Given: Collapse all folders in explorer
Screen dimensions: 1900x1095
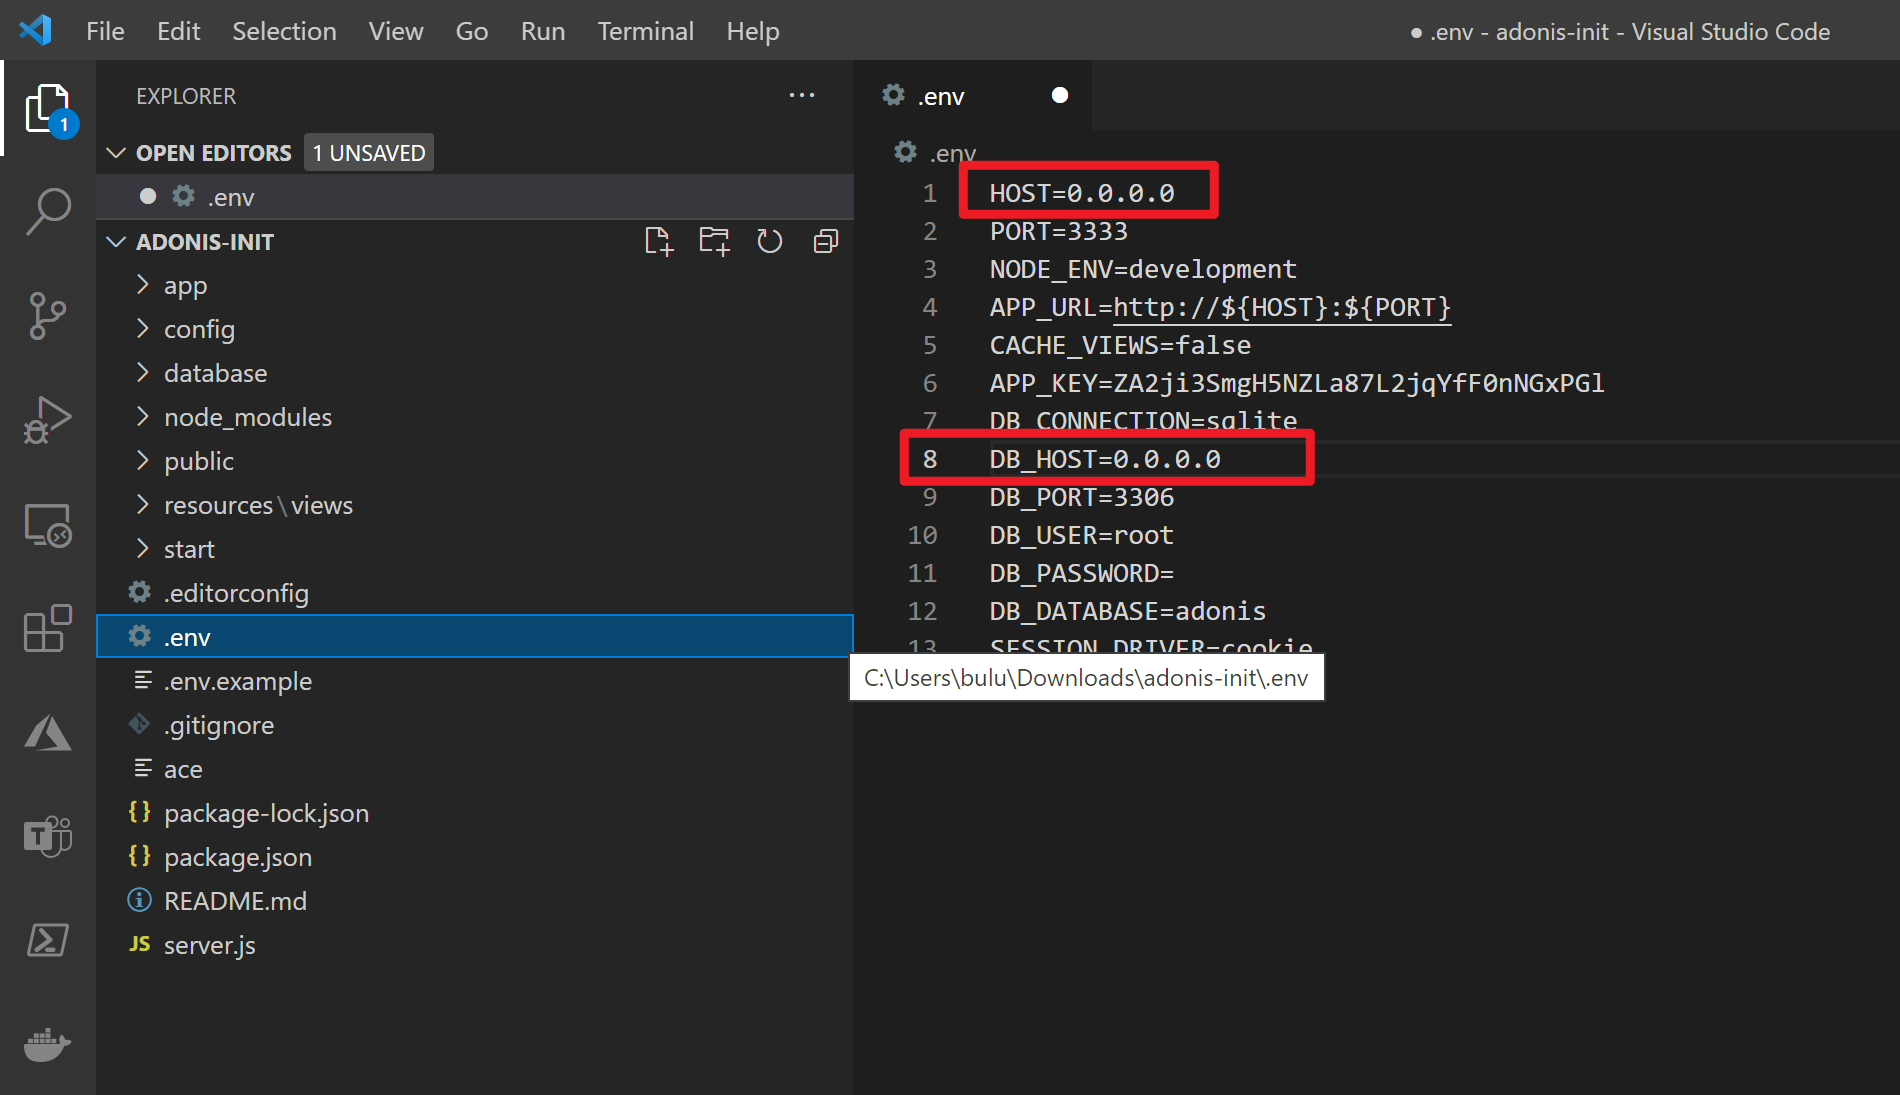Looking at the screenshot, I should 825,242.
